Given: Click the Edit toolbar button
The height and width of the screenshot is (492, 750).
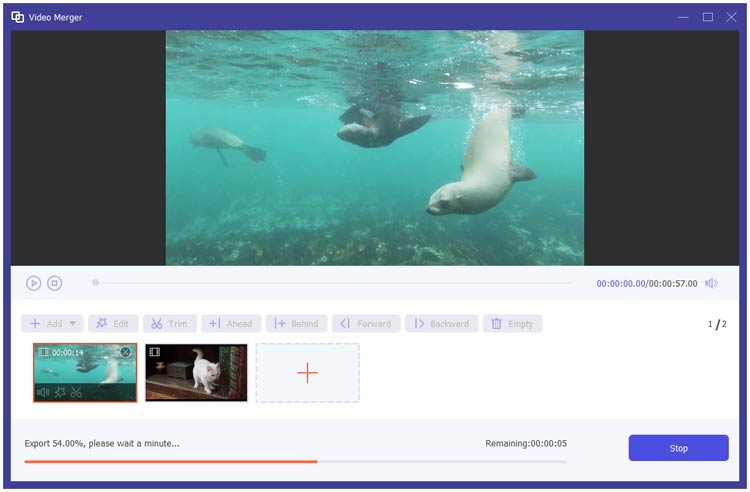Looking at the screenshot, I should pos(113,324).
